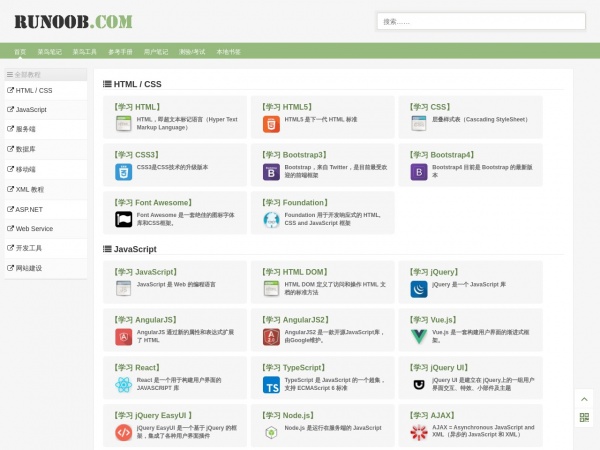Click the red AngularJS shield icon
Screen dimensions: 600x450
[124, 337]
